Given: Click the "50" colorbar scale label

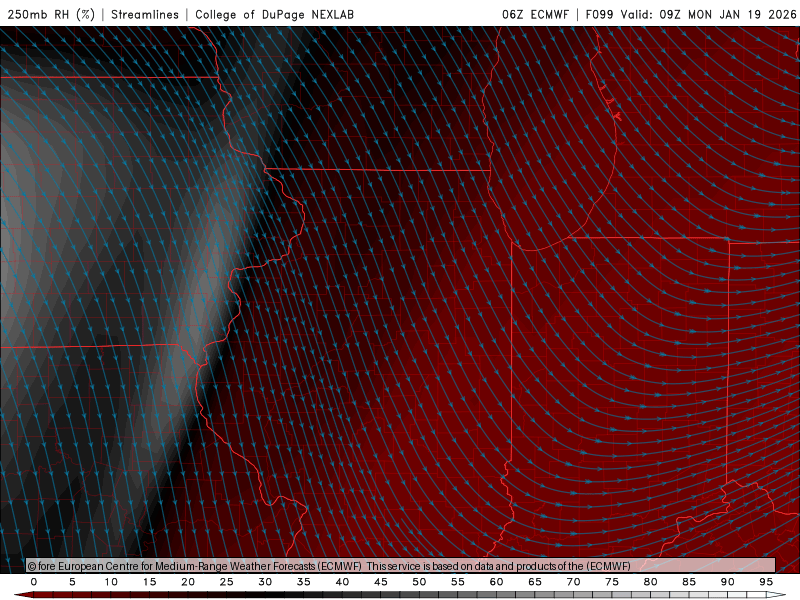Looking at the screenshot, I should pos(419,582).
